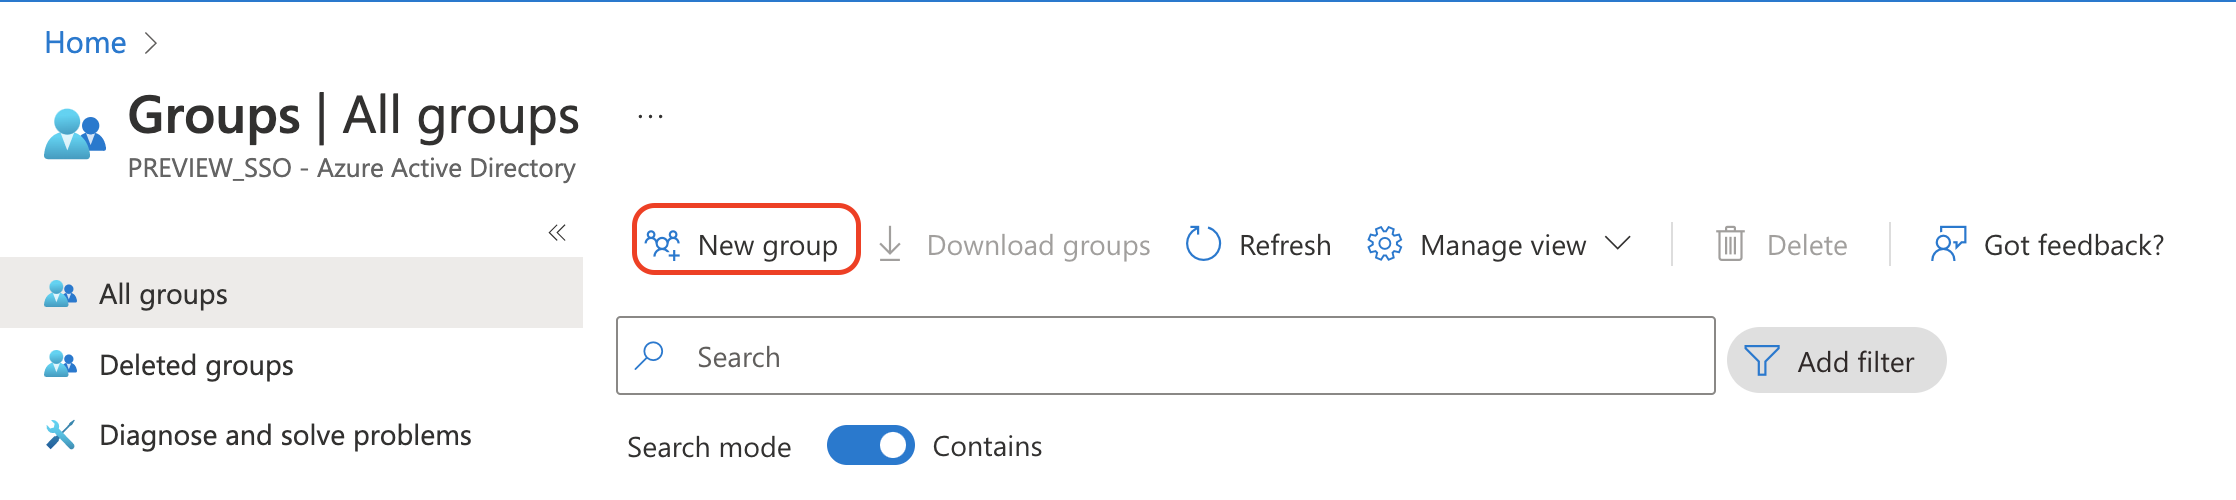Image resolution: width=2236 pixels, height=500 pixels.
Task: Click the Got feedback person icon
Action: point(1948,244)
